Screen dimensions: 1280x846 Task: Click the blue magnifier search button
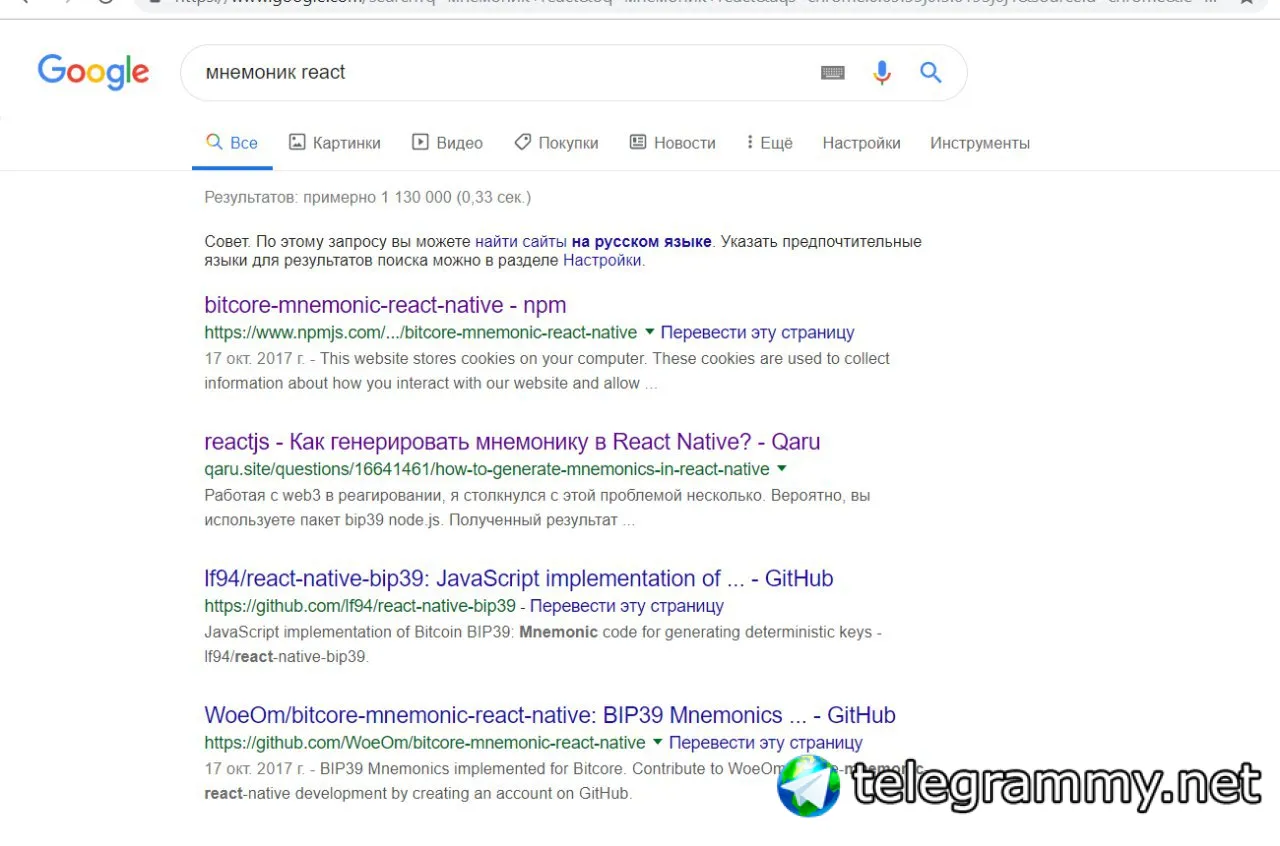[x=931, y=72]
